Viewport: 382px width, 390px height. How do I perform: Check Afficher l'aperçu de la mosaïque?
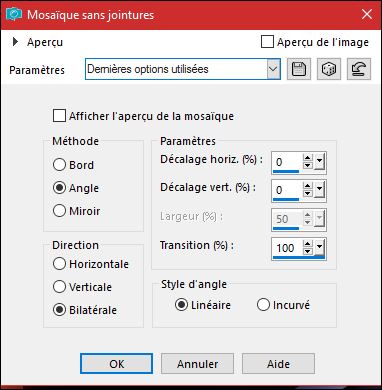[59, 116]
